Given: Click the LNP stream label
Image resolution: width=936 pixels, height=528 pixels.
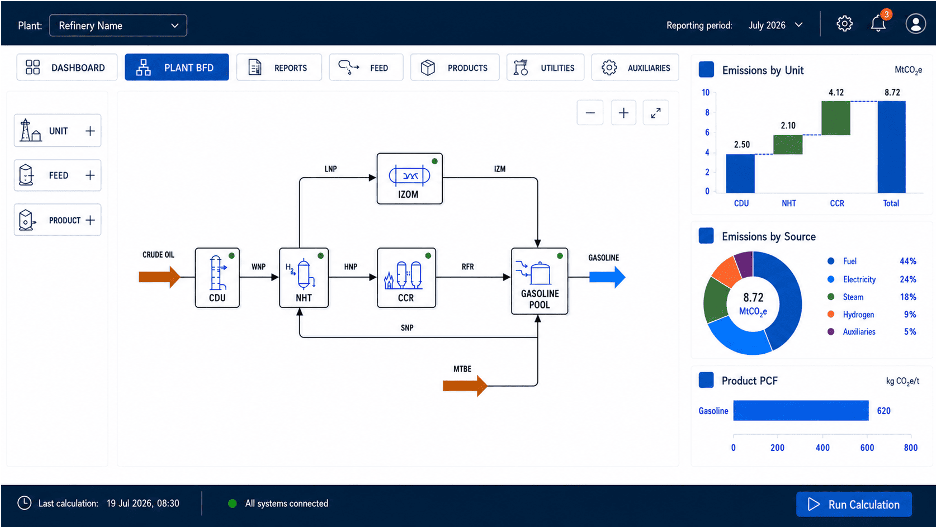Looking at the screenshot, I should pyautogui.click(x=331, y=169).
